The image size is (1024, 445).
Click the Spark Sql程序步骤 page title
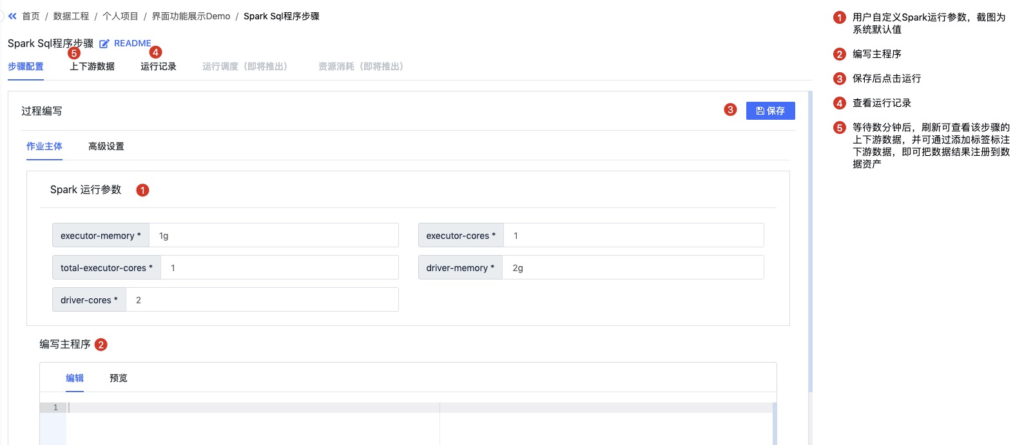coord(50,44)
